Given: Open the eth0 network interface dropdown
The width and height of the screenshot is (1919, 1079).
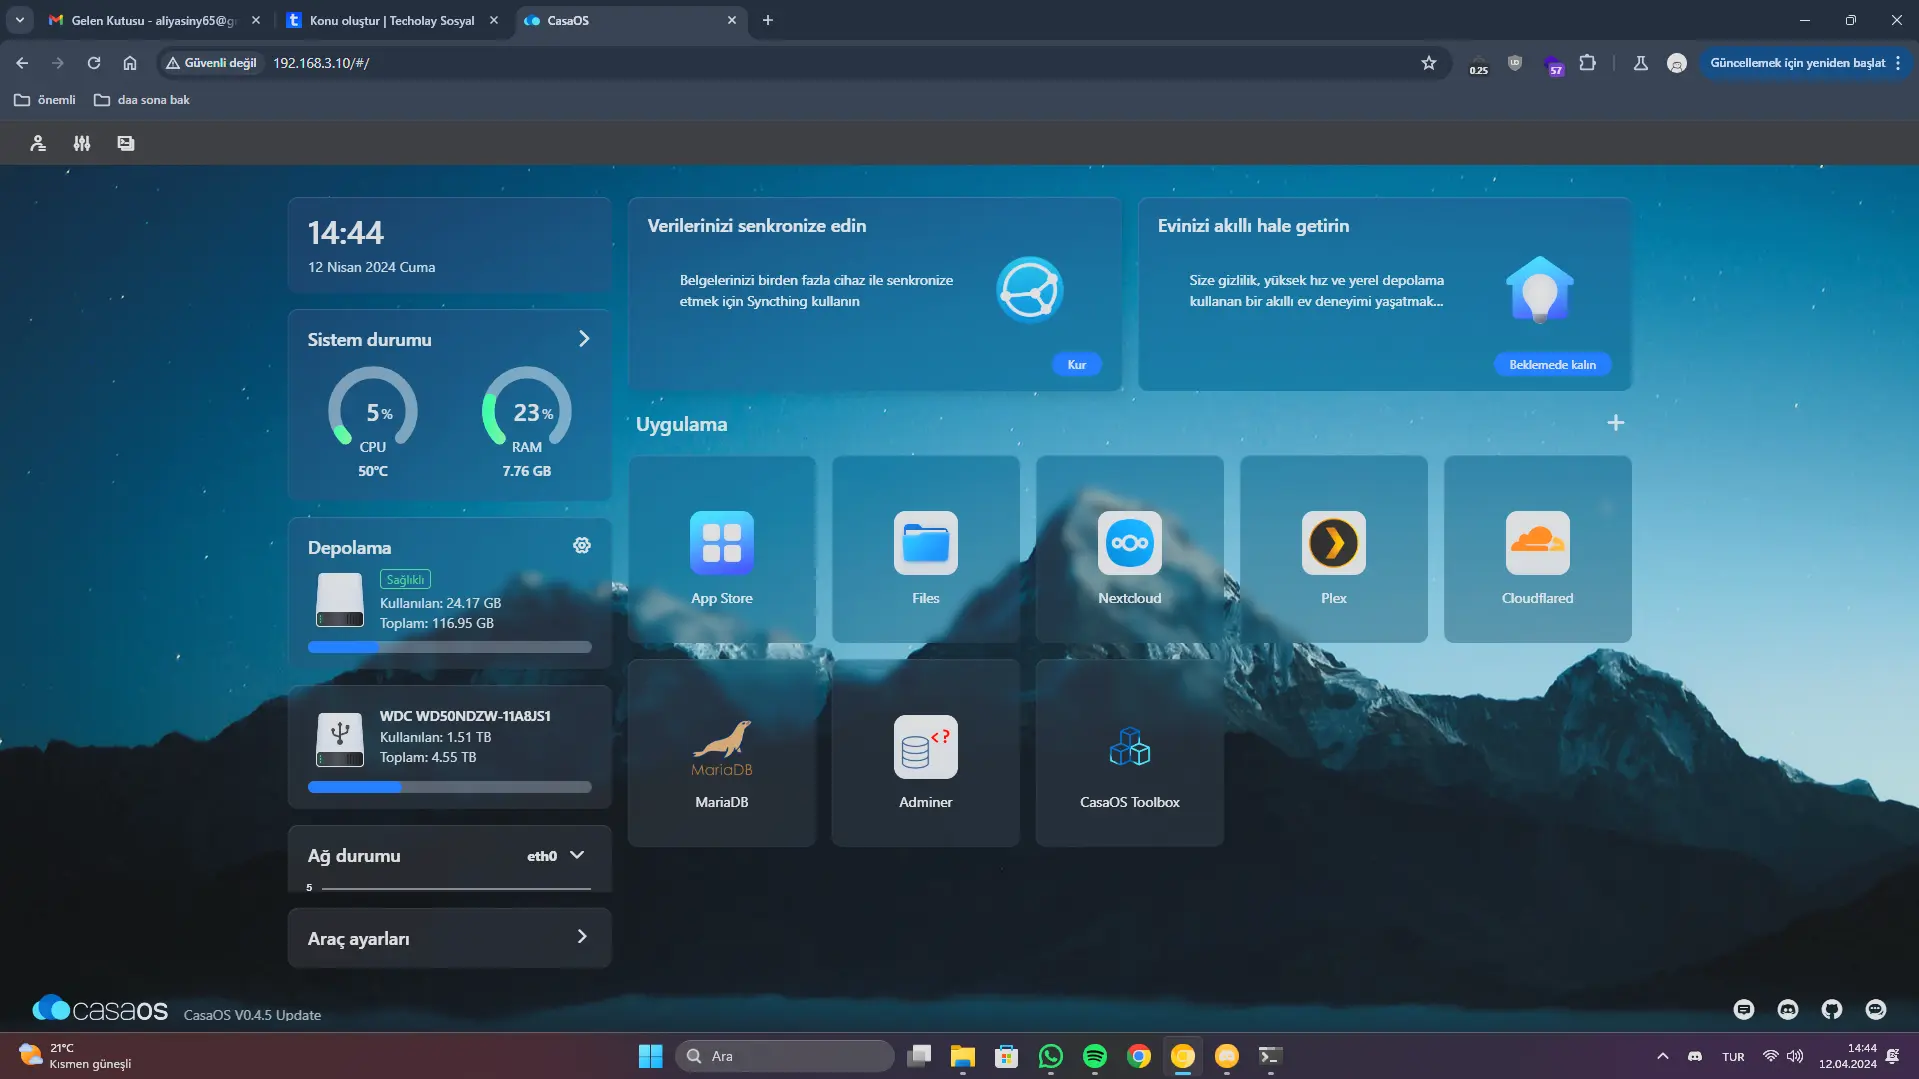Looking at the screenshot, I should point(556,856).
